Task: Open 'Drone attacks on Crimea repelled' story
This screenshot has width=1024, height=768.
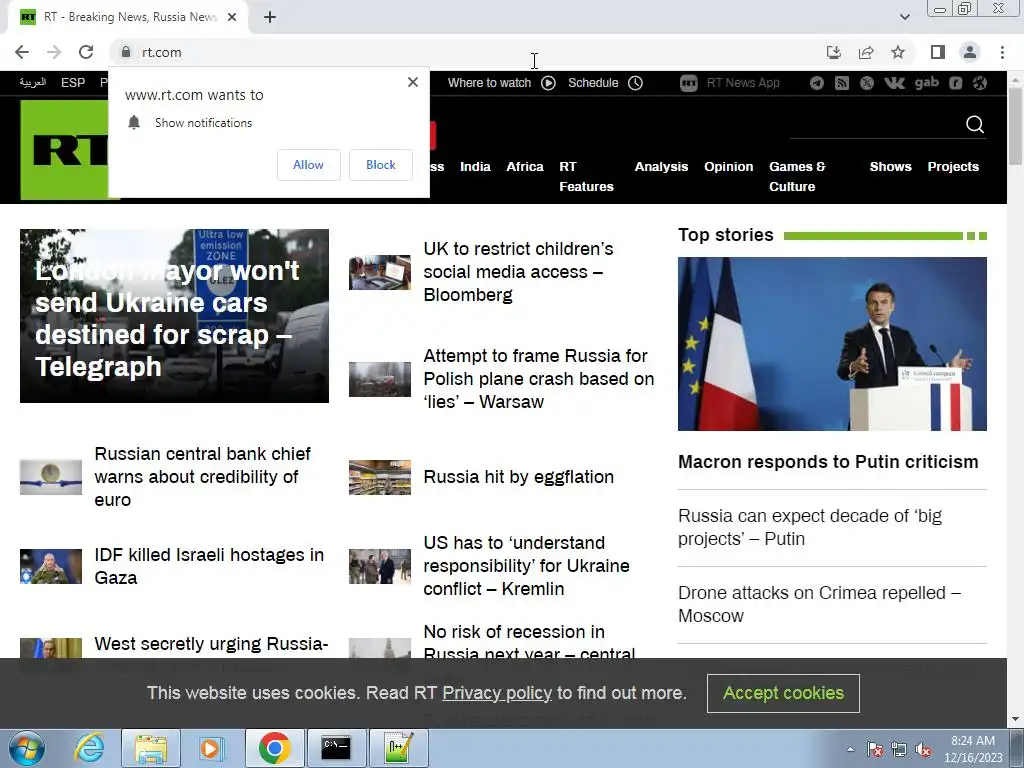Action: (x=819, y=604)
